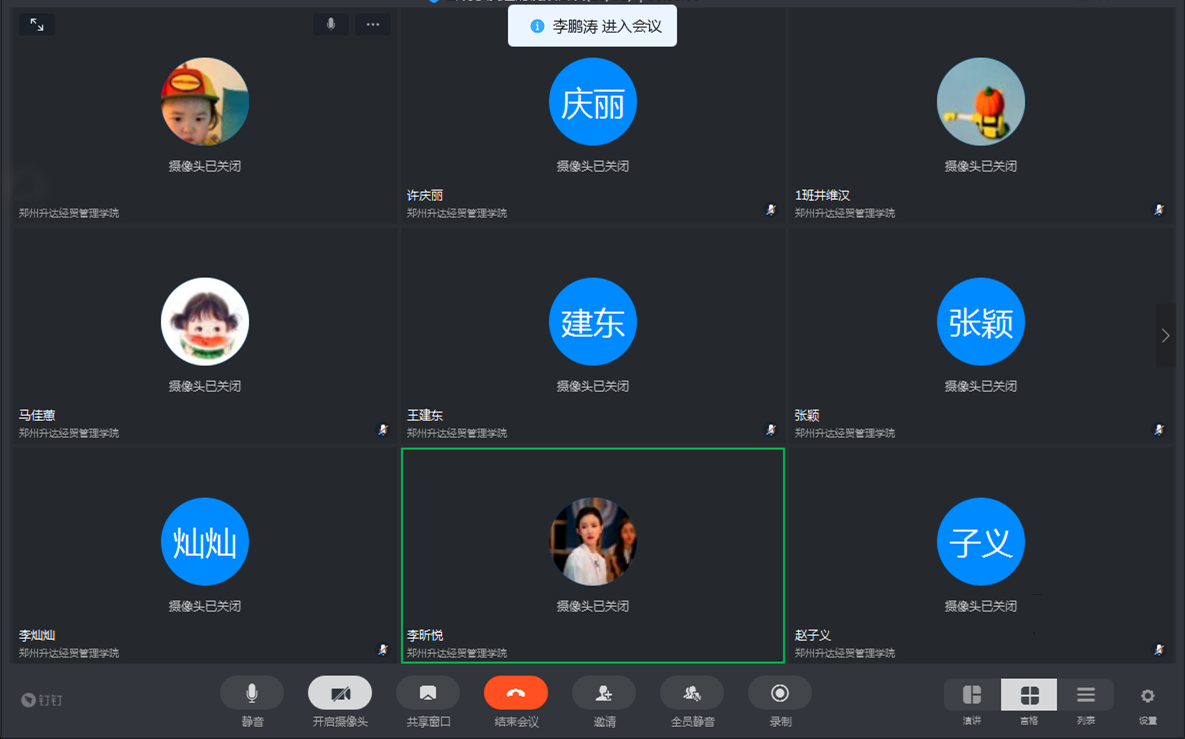Image resolution: width=1185 pixels, height=739 pixels.
Task: Click 李鹏涛 进入会议 notification
Action: [593, 26]
